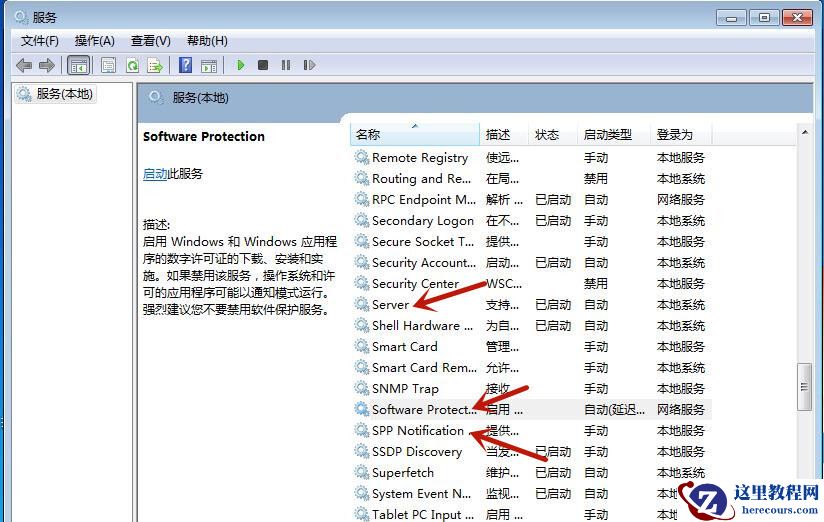Toggle the action pane toolbar icon
Screen dimensions: 824x522
[209, 65]
